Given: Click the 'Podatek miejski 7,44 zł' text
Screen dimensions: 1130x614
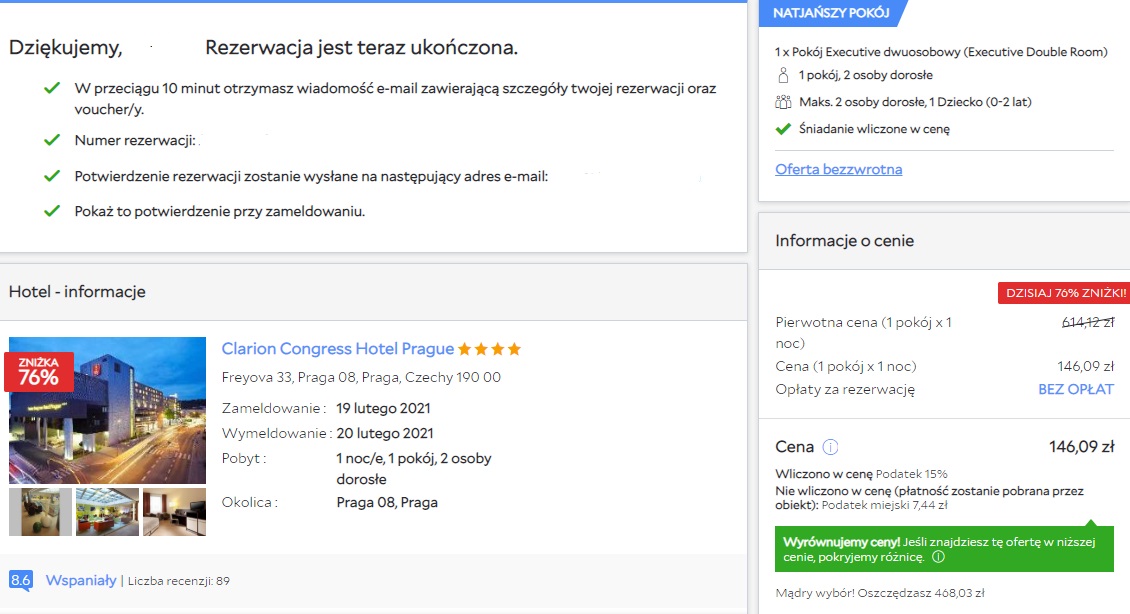Looking at the screenshot, I should (884, 505).
